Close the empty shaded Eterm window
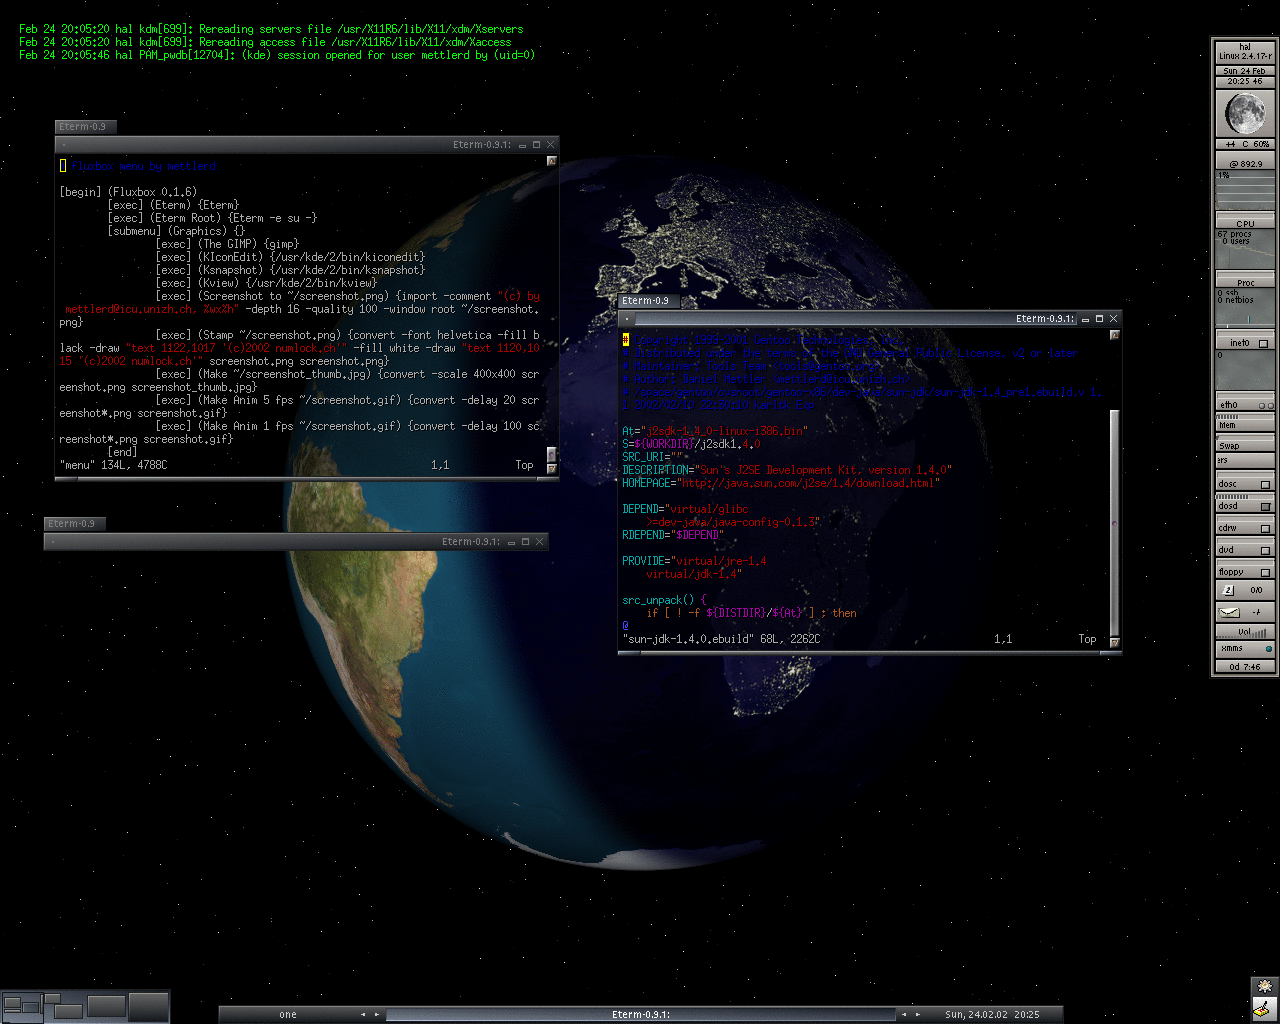 [540, 542]
